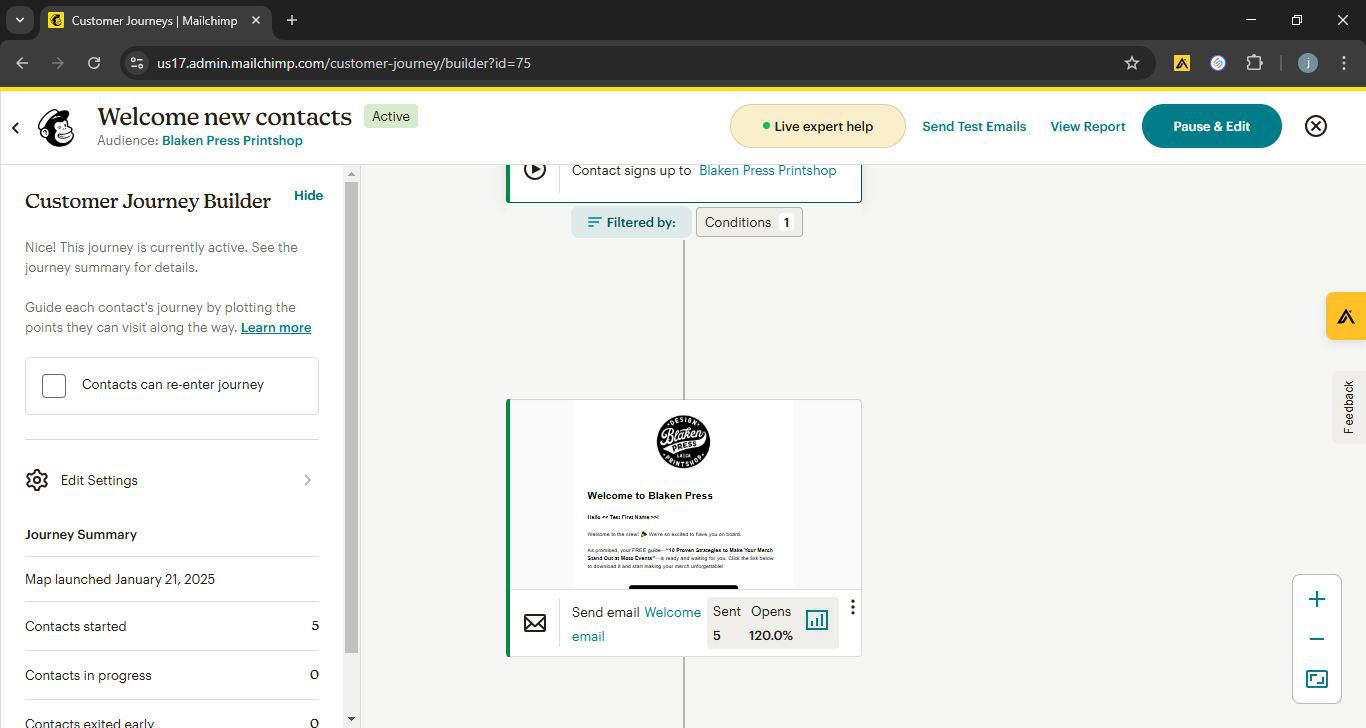The height and width of the screenshot is (728, 1366).
Task: Open the Conditions filter button
Action: [749, 222]
